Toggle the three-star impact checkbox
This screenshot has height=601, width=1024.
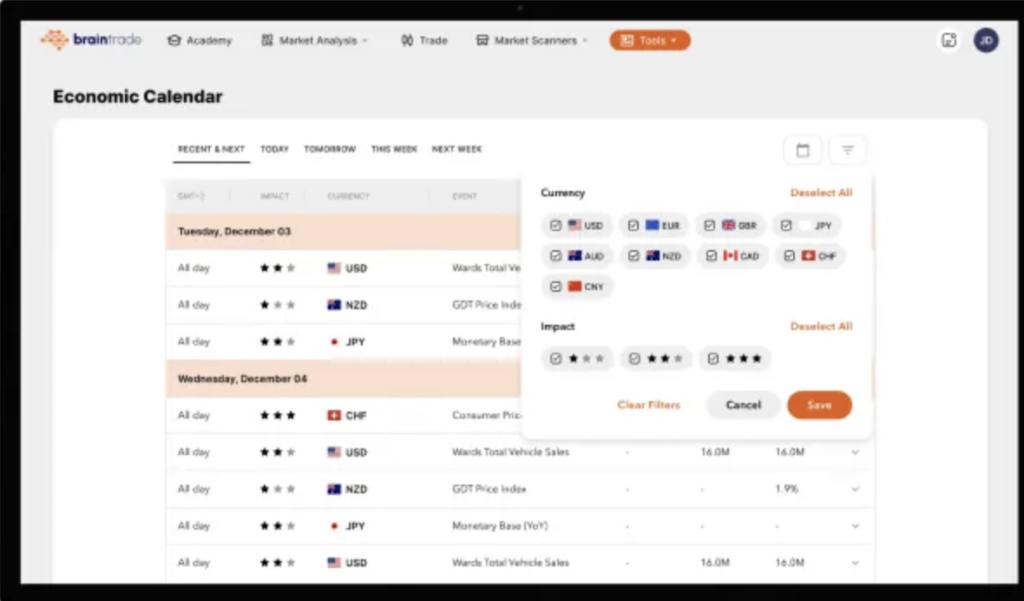[x=713, y=359]
